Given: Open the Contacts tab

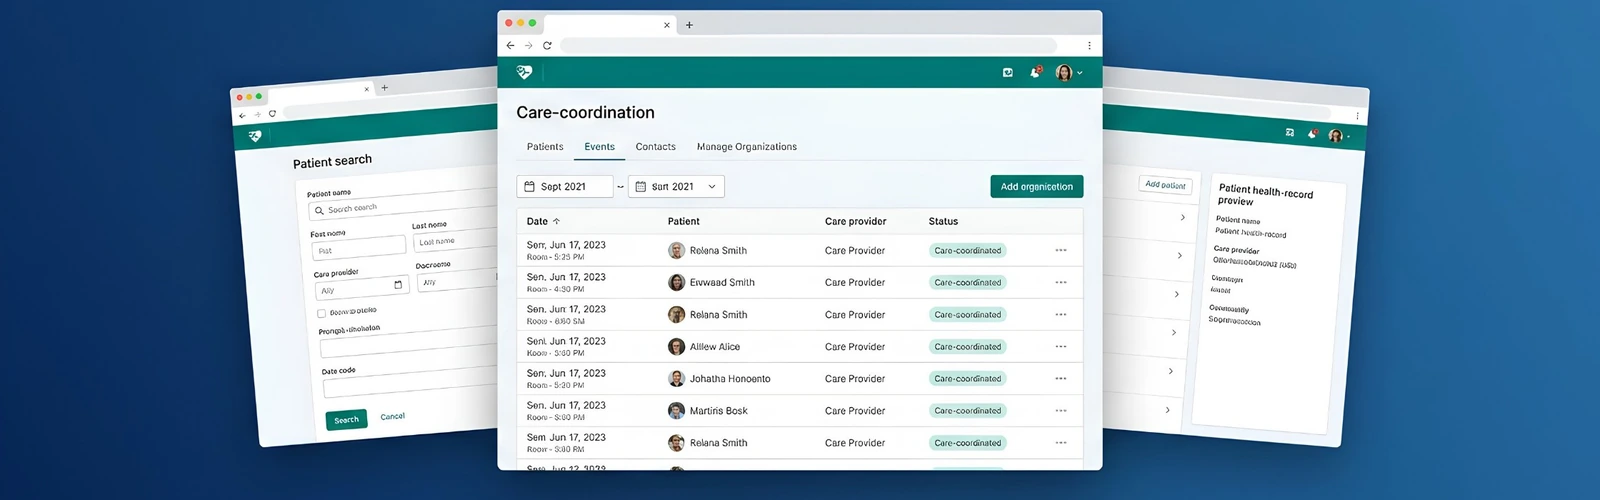Looking at the screenshot, I should click(656, 147).
